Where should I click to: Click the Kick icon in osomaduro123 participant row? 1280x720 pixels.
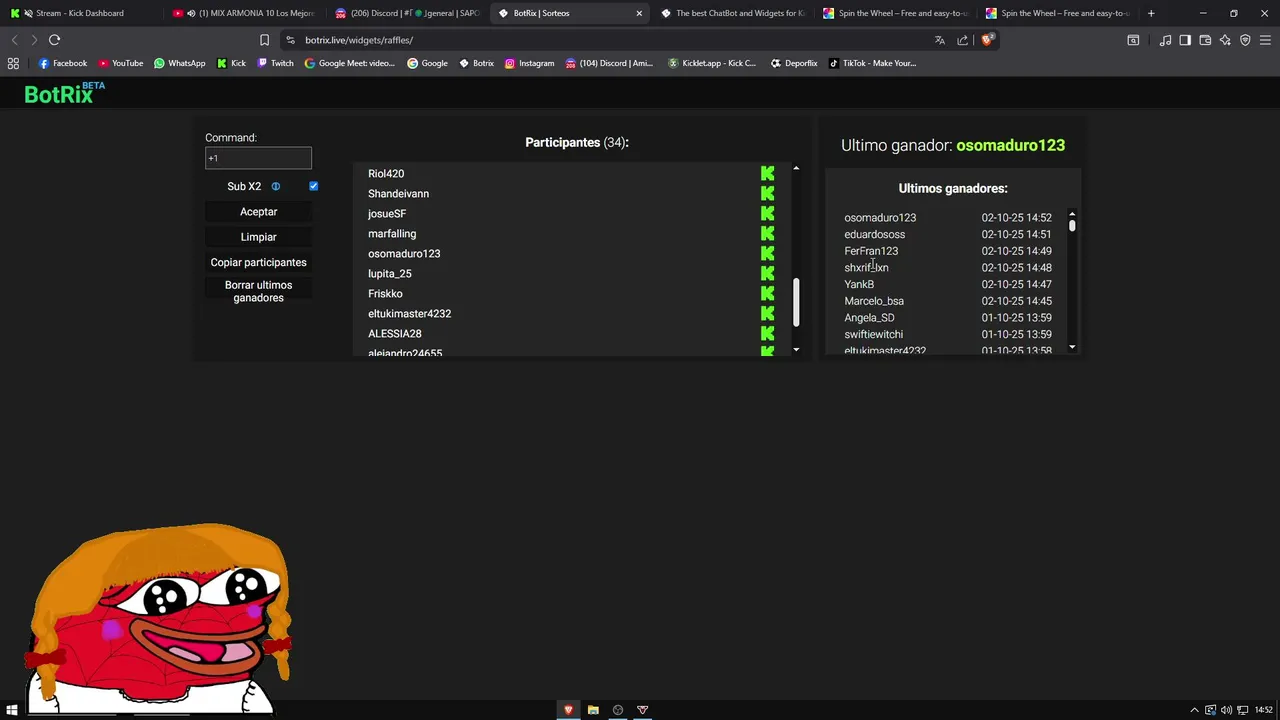[x=767, y=254]
